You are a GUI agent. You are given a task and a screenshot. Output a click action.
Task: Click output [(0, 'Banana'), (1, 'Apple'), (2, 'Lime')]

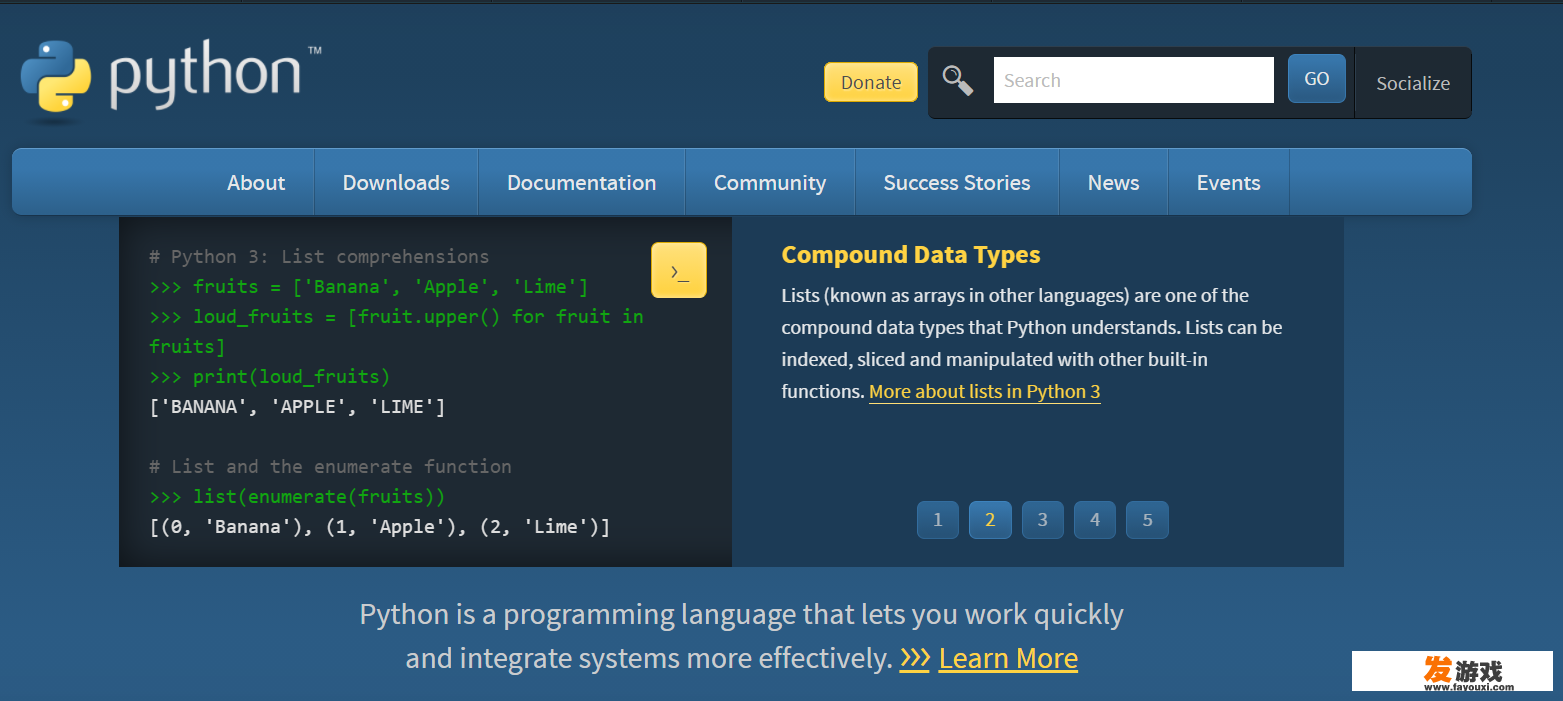[380, 526]
